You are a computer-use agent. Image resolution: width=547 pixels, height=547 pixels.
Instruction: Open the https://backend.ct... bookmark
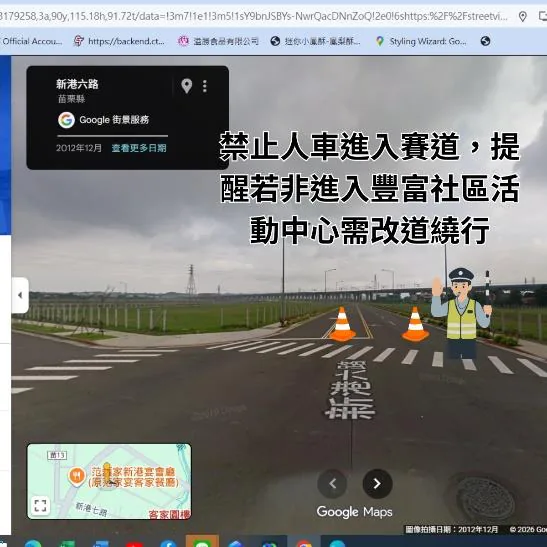click(119, 42)
